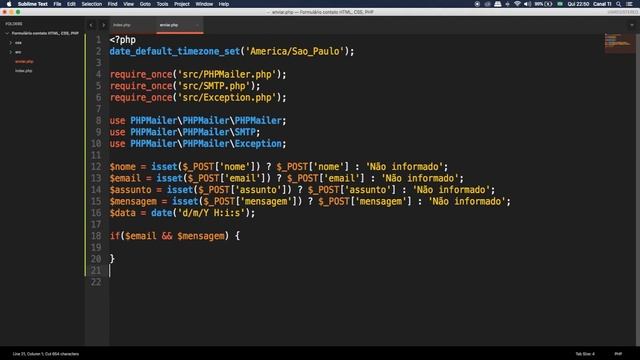Open the Edit menu

[71, 4]
